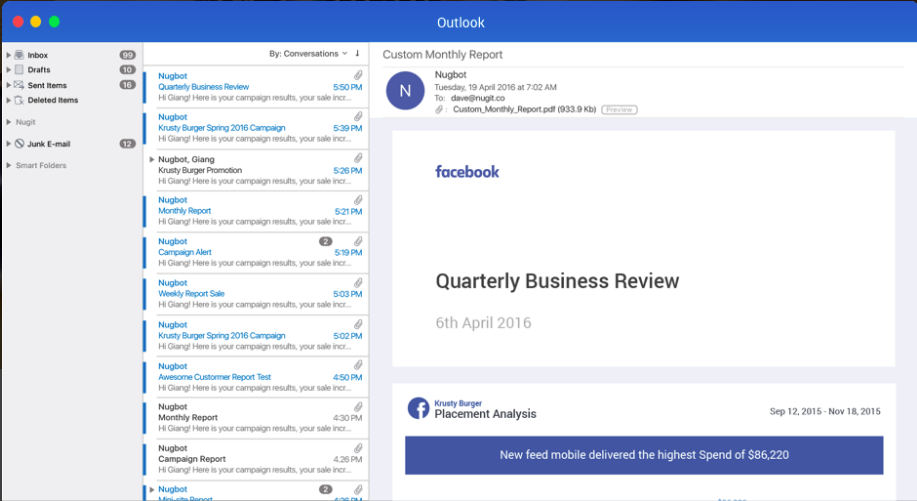Click the Inbox unread count badge 99
The image size is (917, 501).
pos(127,55)
